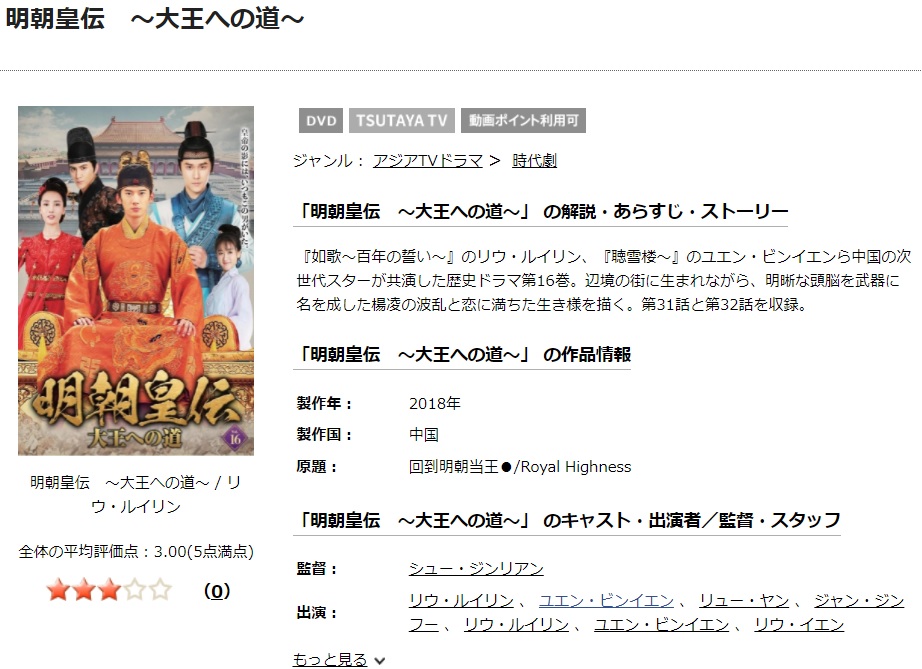This screenshot has width=922, height=669.
Task: Click the TSUTAYA TV badge
Action: click(402, 121)
